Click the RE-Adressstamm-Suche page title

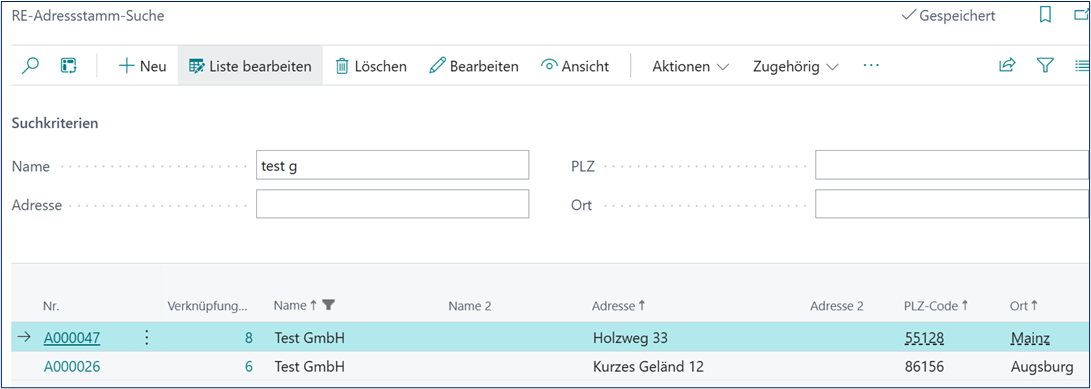pyautogui.click(x=88, y=15)
